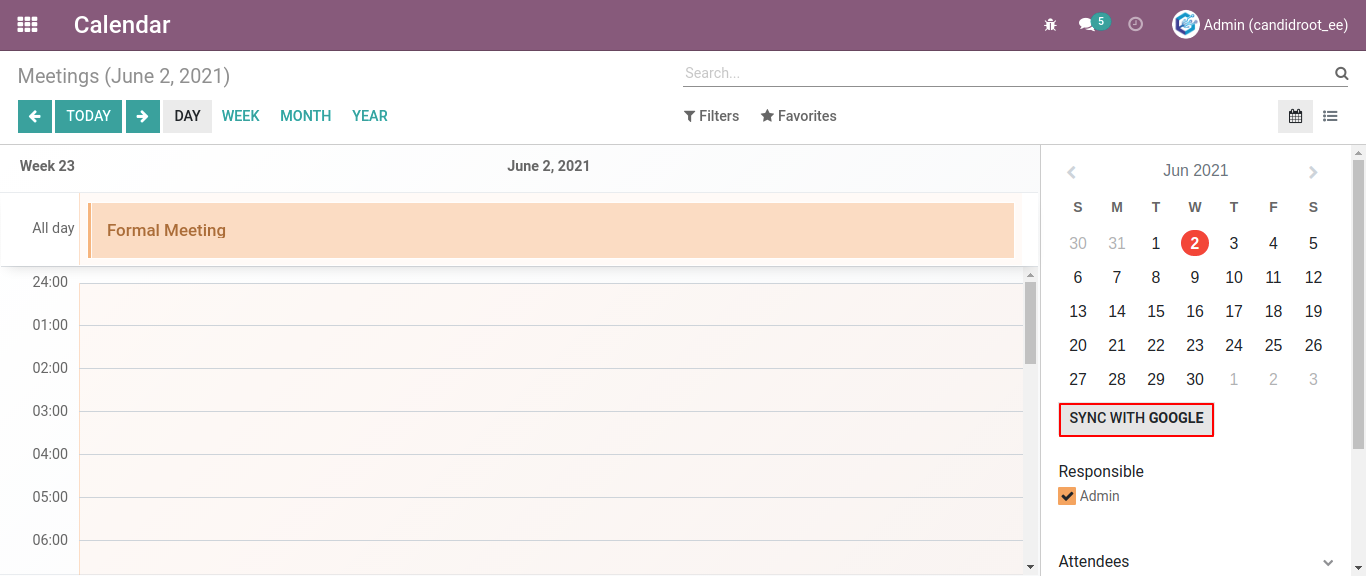The width and height of the screenshot is (1366, 576).
Task: Switch to list view icon
Action: tap(1330, 116)
